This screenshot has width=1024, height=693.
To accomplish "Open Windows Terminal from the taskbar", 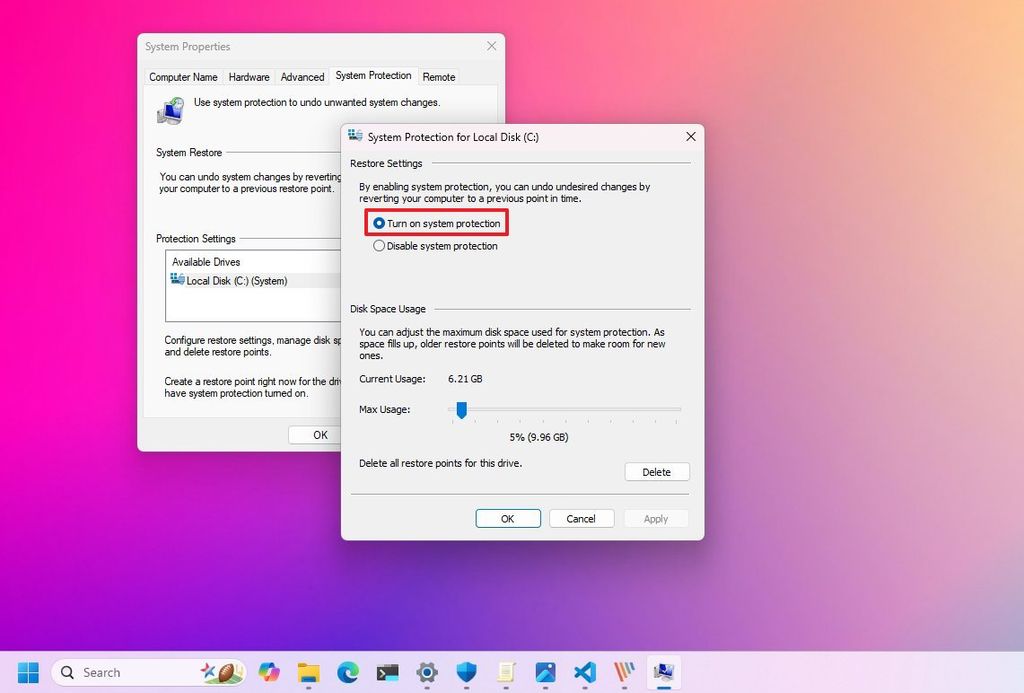I will (x=387, y=672).
